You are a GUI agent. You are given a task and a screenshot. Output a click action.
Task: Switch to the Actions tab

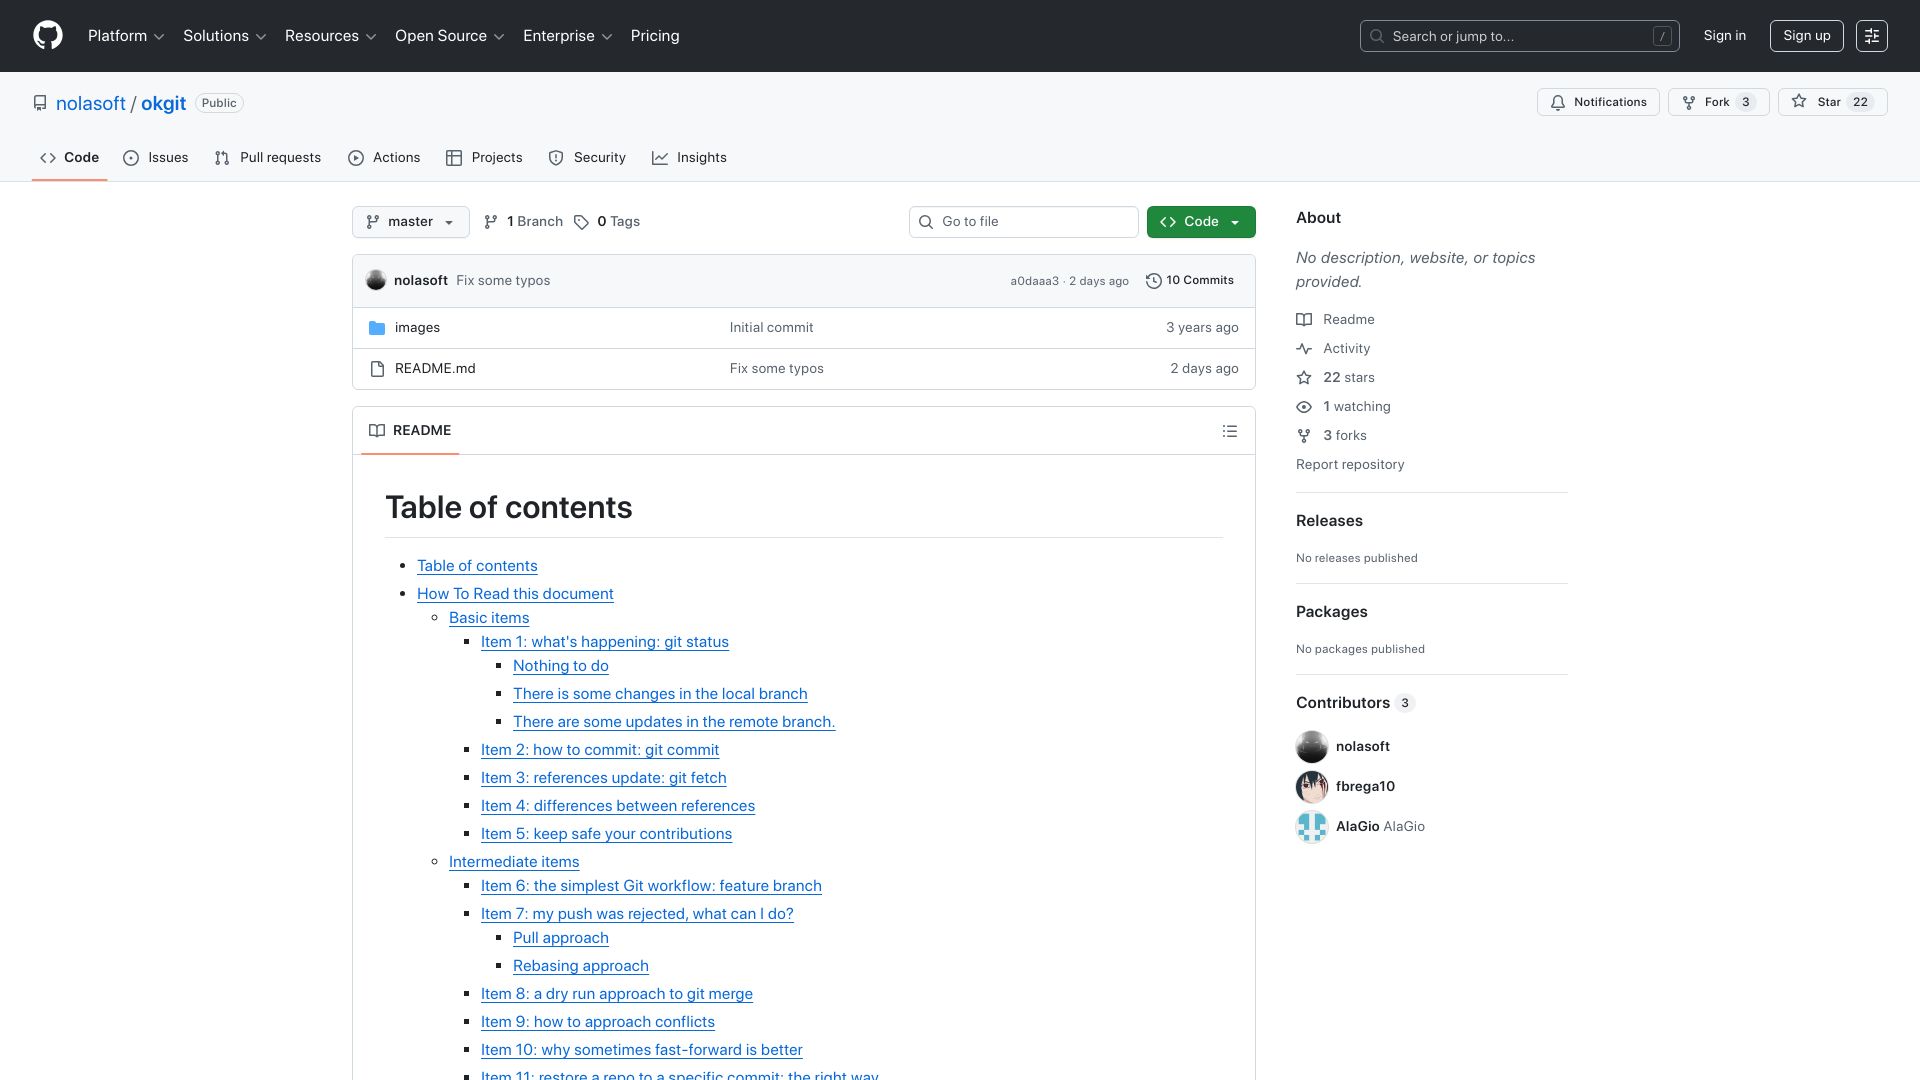pos(384,158)
